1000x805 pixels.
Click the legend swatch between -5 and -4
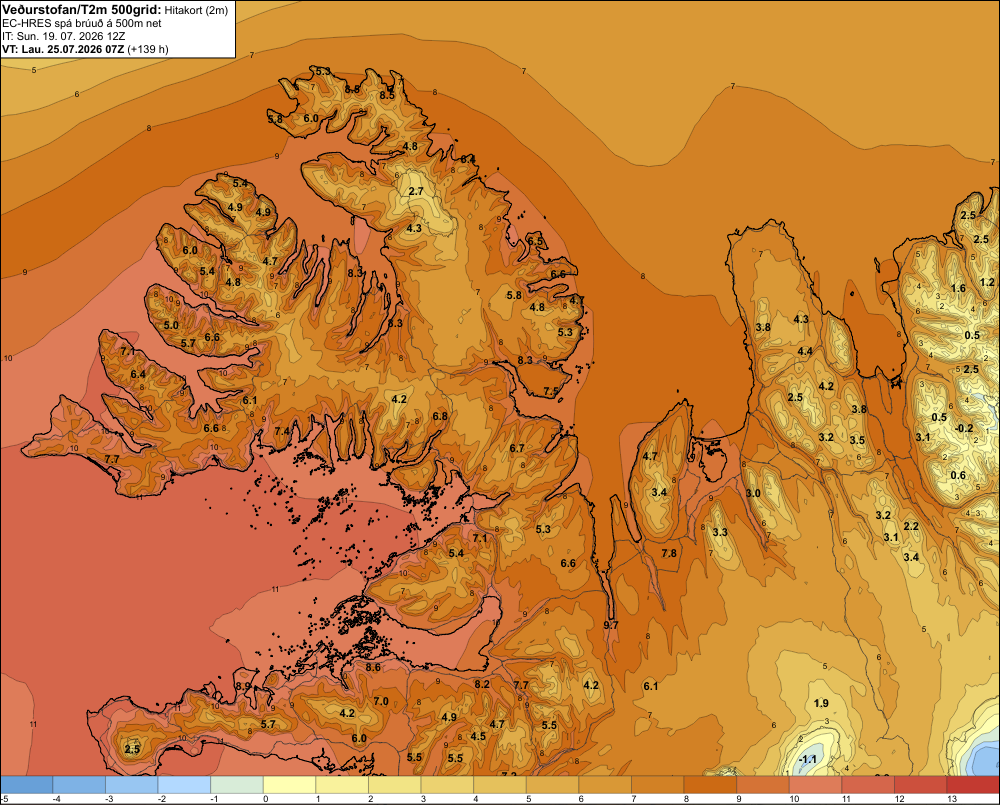(27, 784)
